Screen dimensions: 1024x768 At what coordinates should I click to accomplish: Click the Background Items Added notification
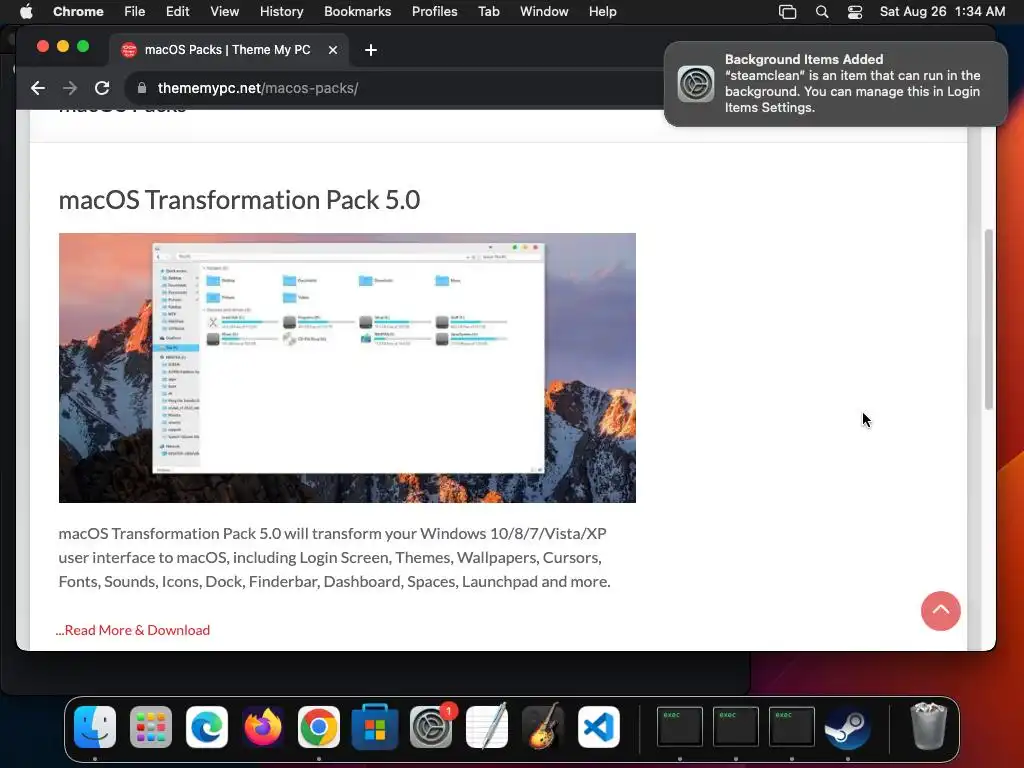[x=835, y=84]
